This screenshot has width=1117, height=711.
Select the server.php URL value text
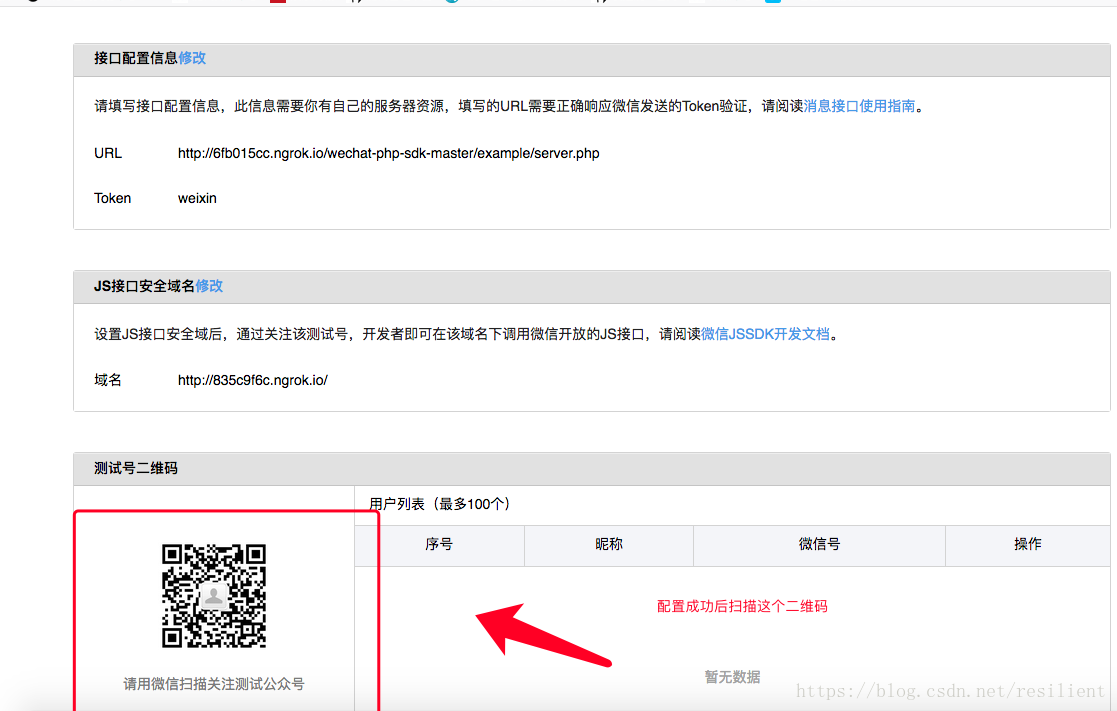point(388,153)
